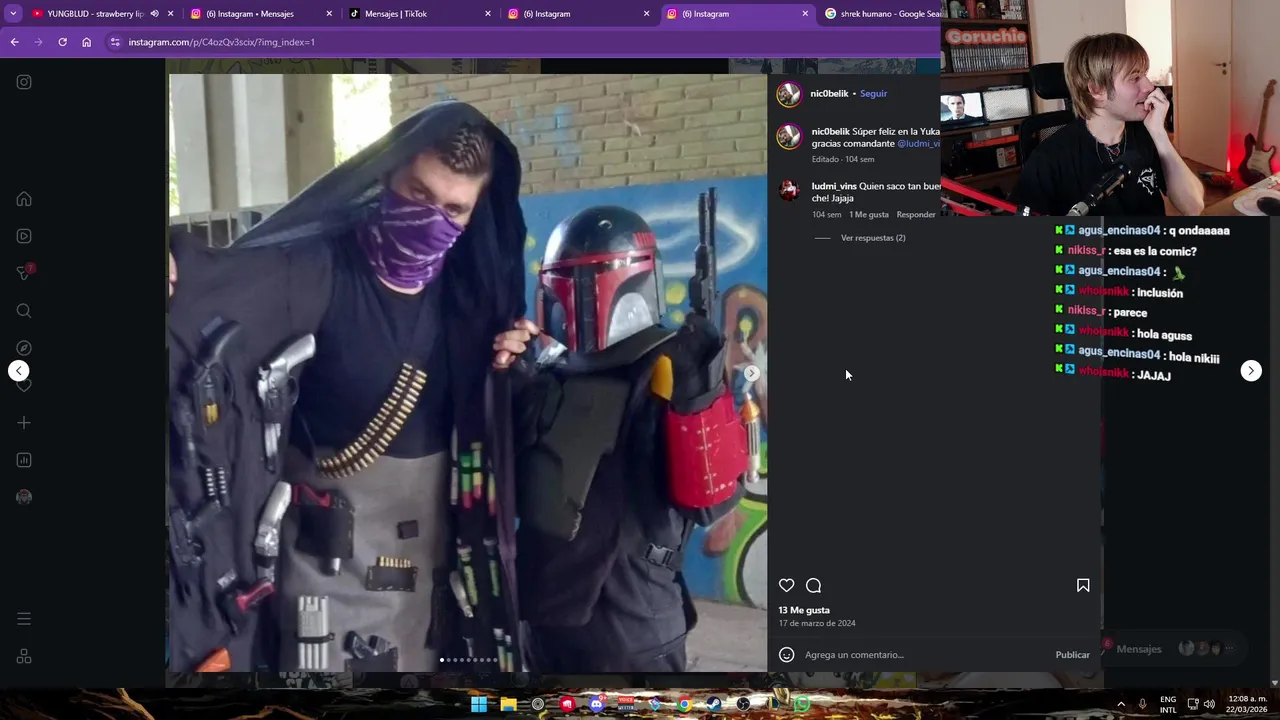The image size is (1280, 720).
Task: Open the volume control in the system tray
Action: [1209, 704]
